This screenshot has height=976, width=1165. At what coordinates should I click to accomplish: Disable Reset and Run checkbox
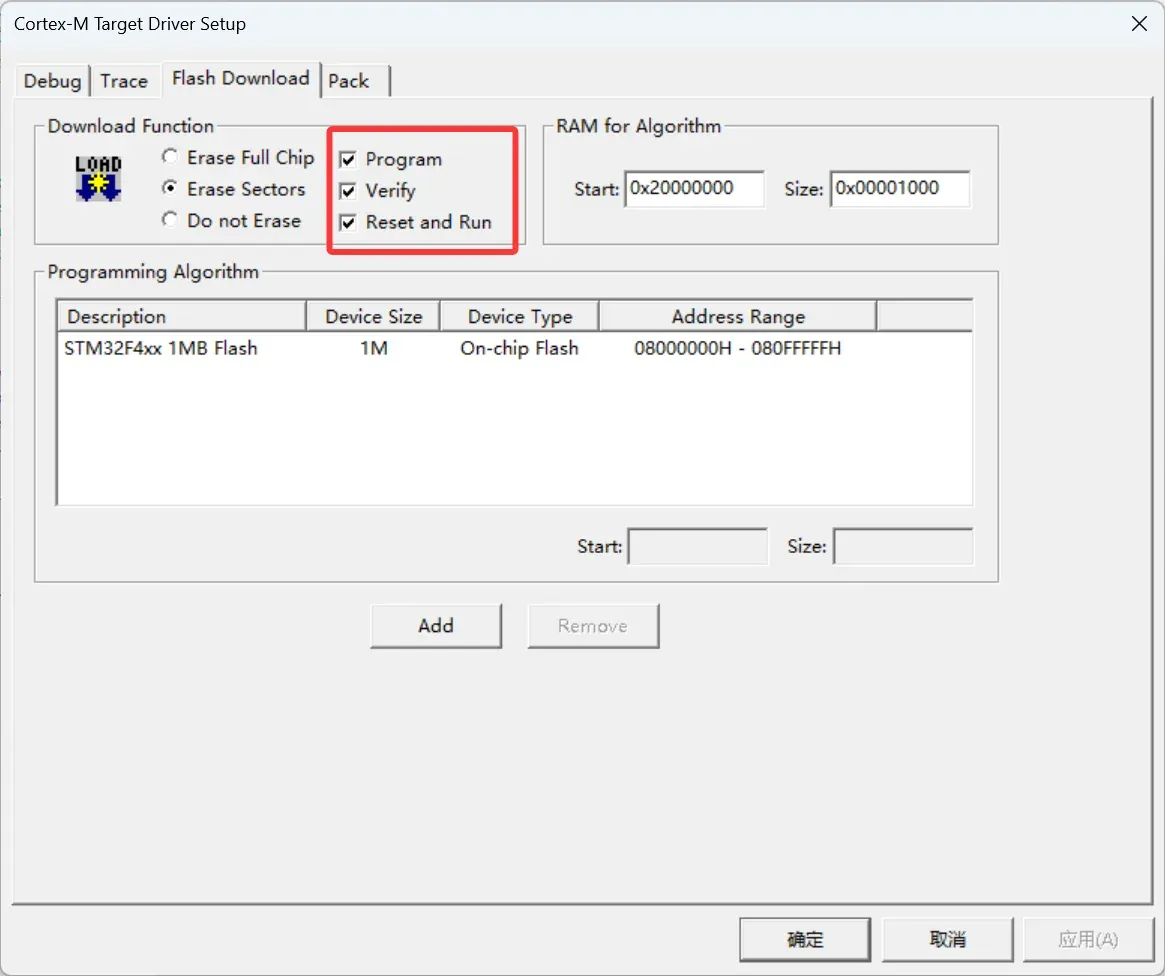pyautogui.click(x=348, y=223)
